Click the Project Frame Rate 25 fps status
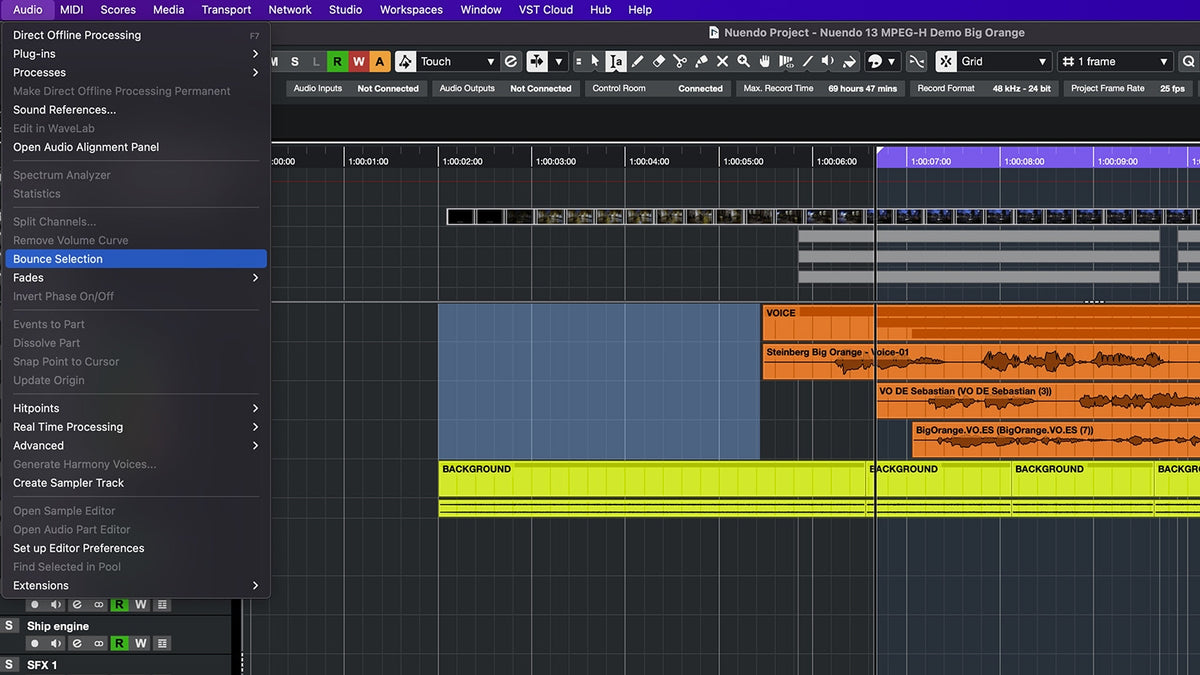 pos(1127,88)
